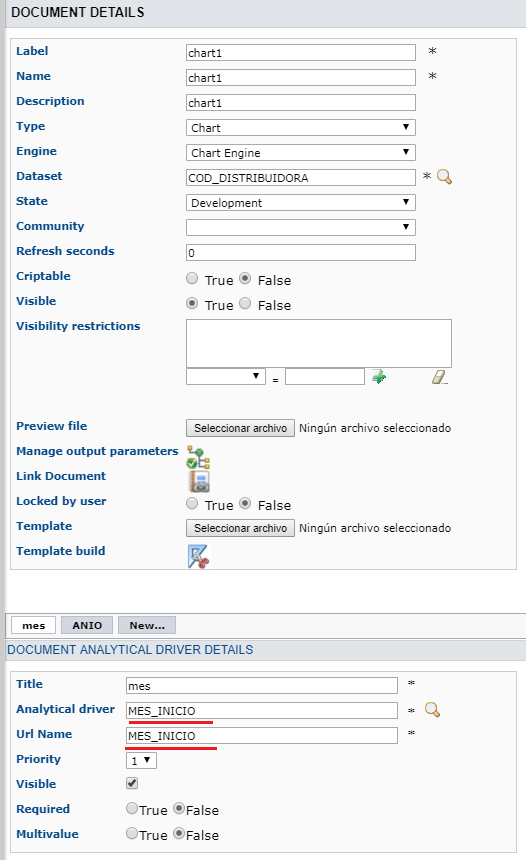
Task: Set Criptable to True
Action: point(192,279)
